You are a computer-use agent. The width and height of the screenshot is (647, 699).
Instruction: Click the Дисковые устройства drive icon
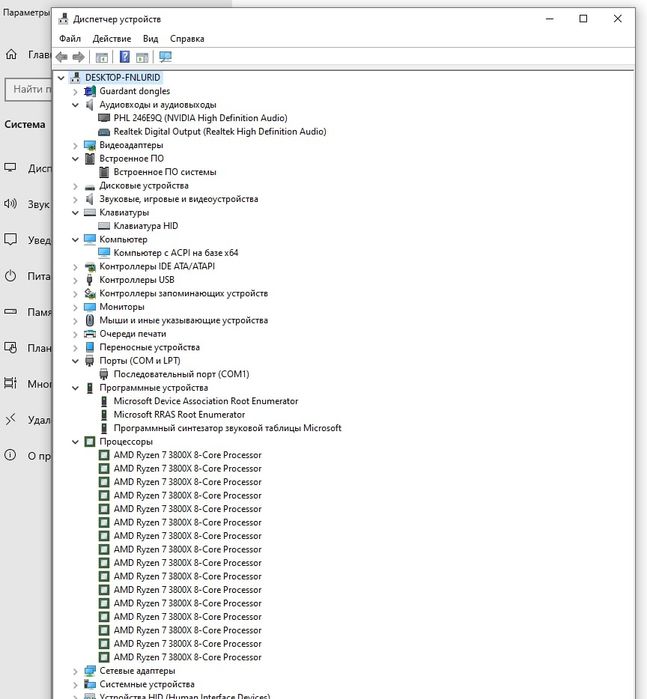click(x=90, y=186)
